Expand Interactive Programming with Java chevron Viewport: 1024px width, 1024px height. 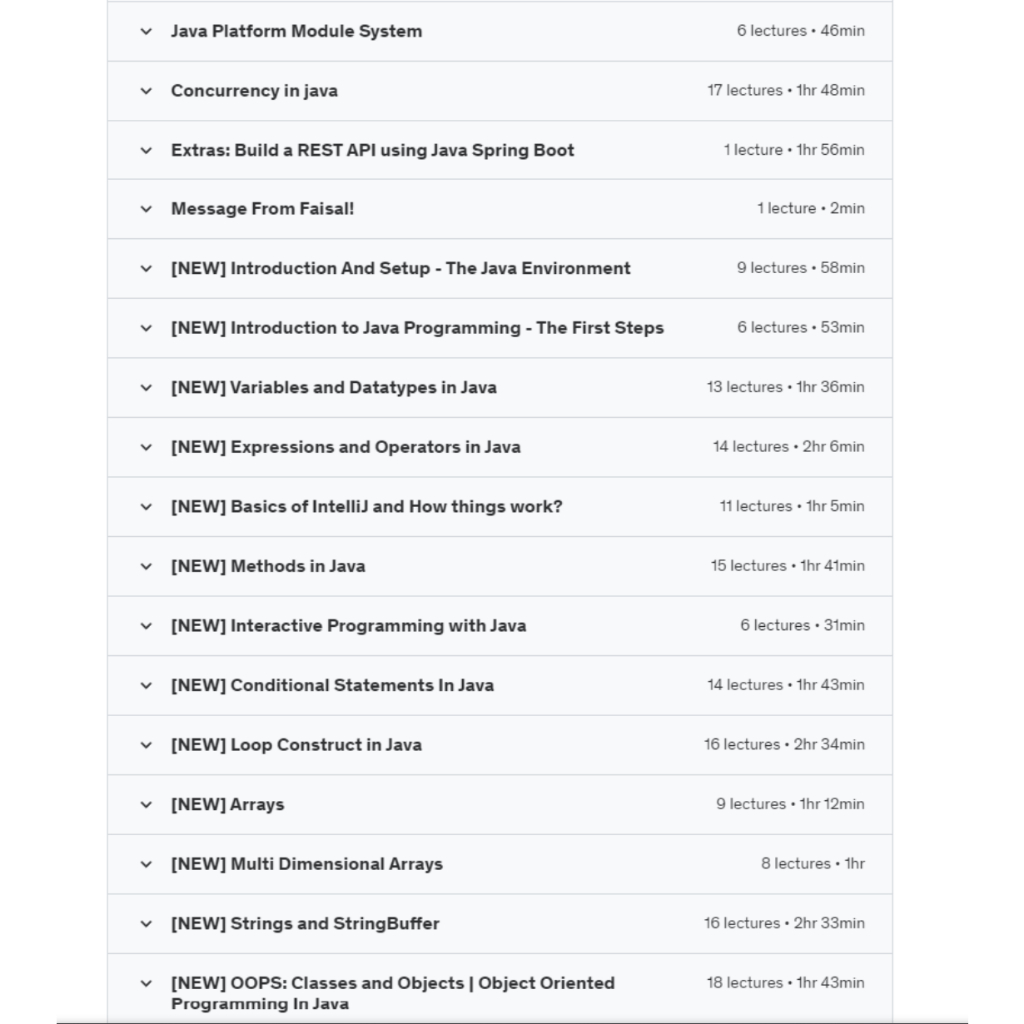(146, 626)
